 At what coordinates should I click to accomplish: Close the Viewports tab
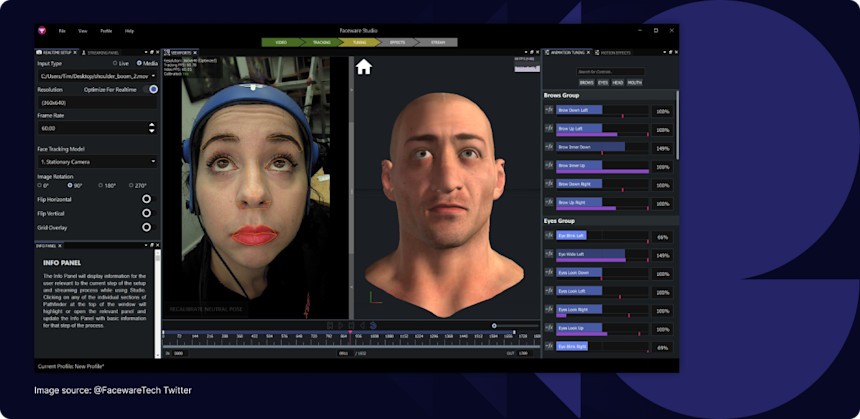coord(194,53)
